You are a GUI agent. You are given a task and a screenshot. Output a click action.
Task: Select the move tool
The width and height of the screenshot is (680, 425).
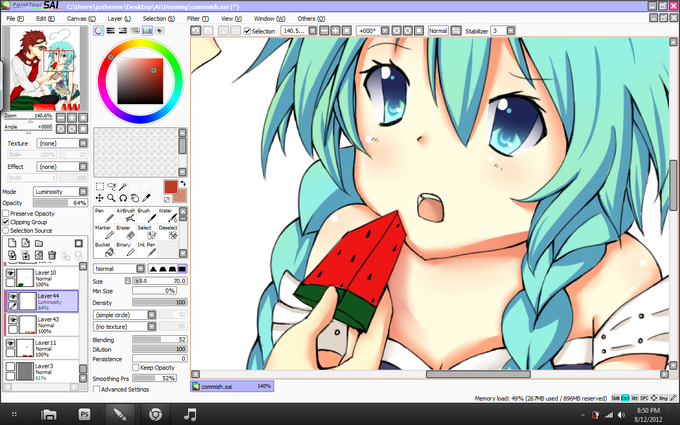pos(99,198)
